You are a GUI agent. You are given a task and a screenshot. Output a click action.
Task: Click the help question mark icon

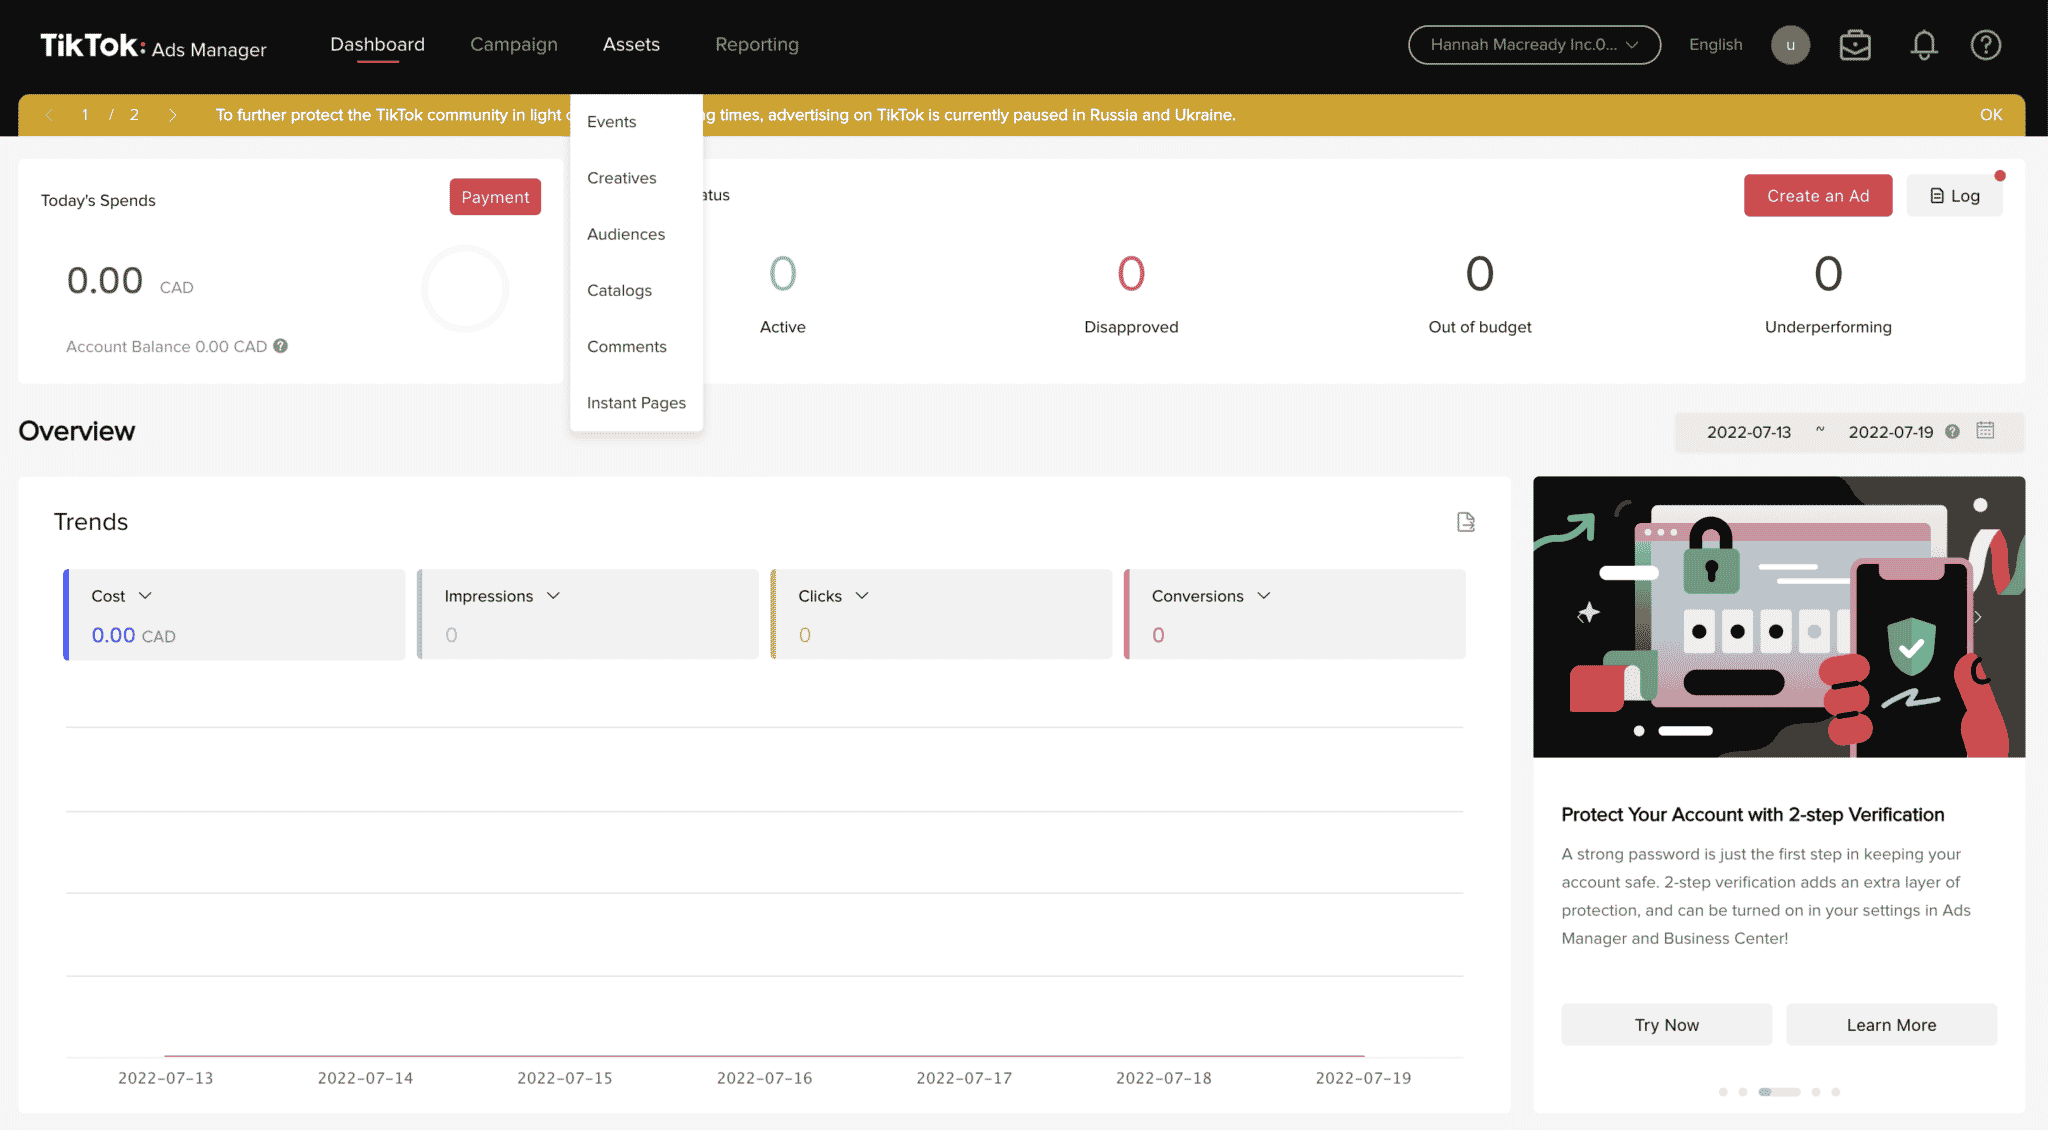pos(1985,45)
